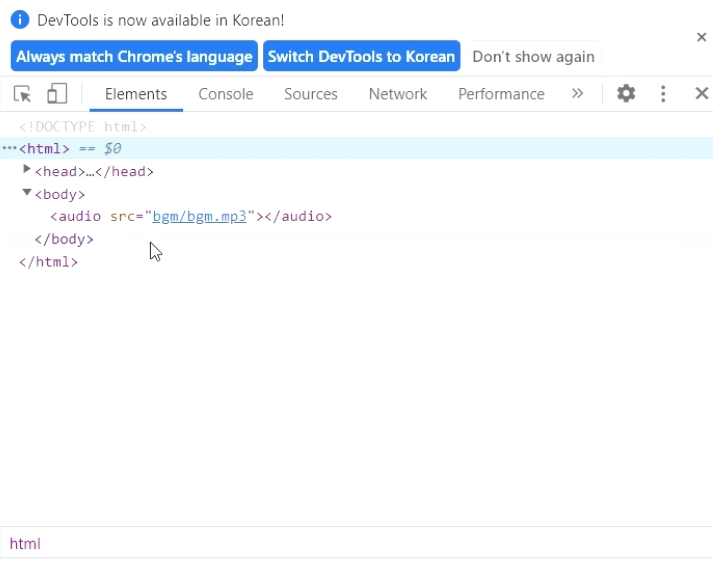This screenshot has height=562, width=713.
Task: Click the ellipsis beside the html node
Action: click(9, 148)
